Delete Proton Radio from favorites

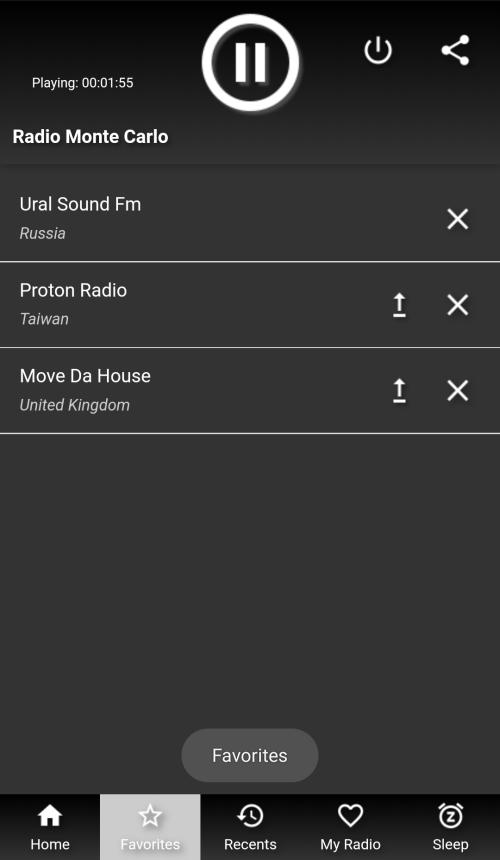coord(457,305)
